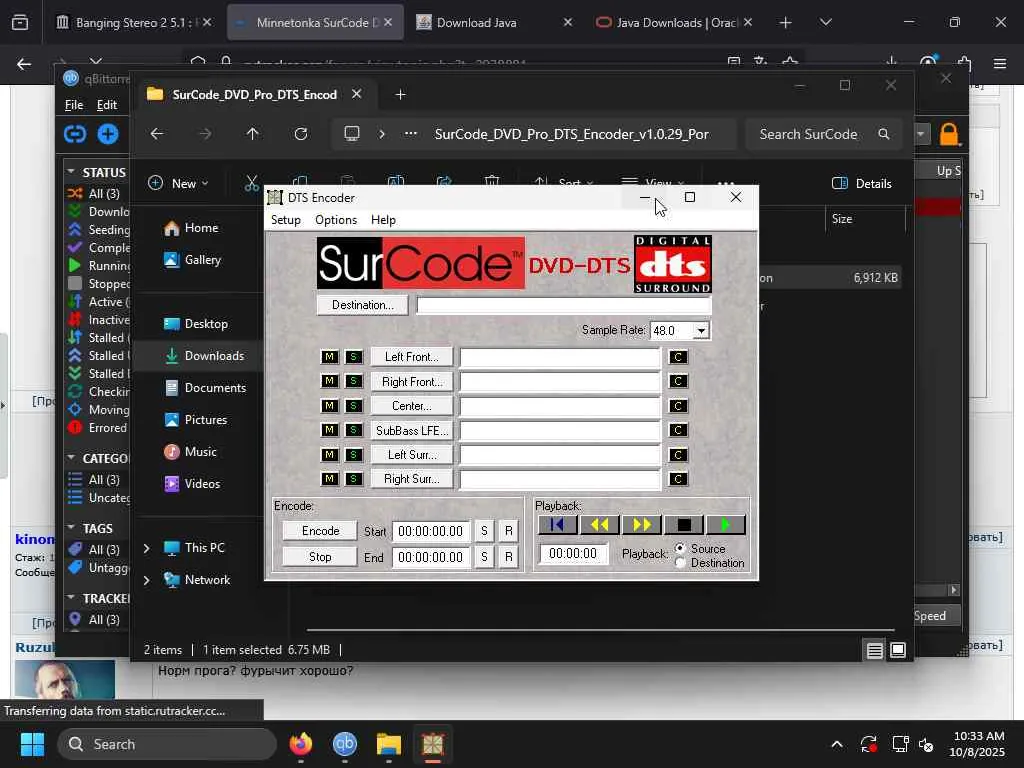Viewport: 1024px width, 768px height.
Task: Go up one folder in Explorer
Action: pos(253,134)
